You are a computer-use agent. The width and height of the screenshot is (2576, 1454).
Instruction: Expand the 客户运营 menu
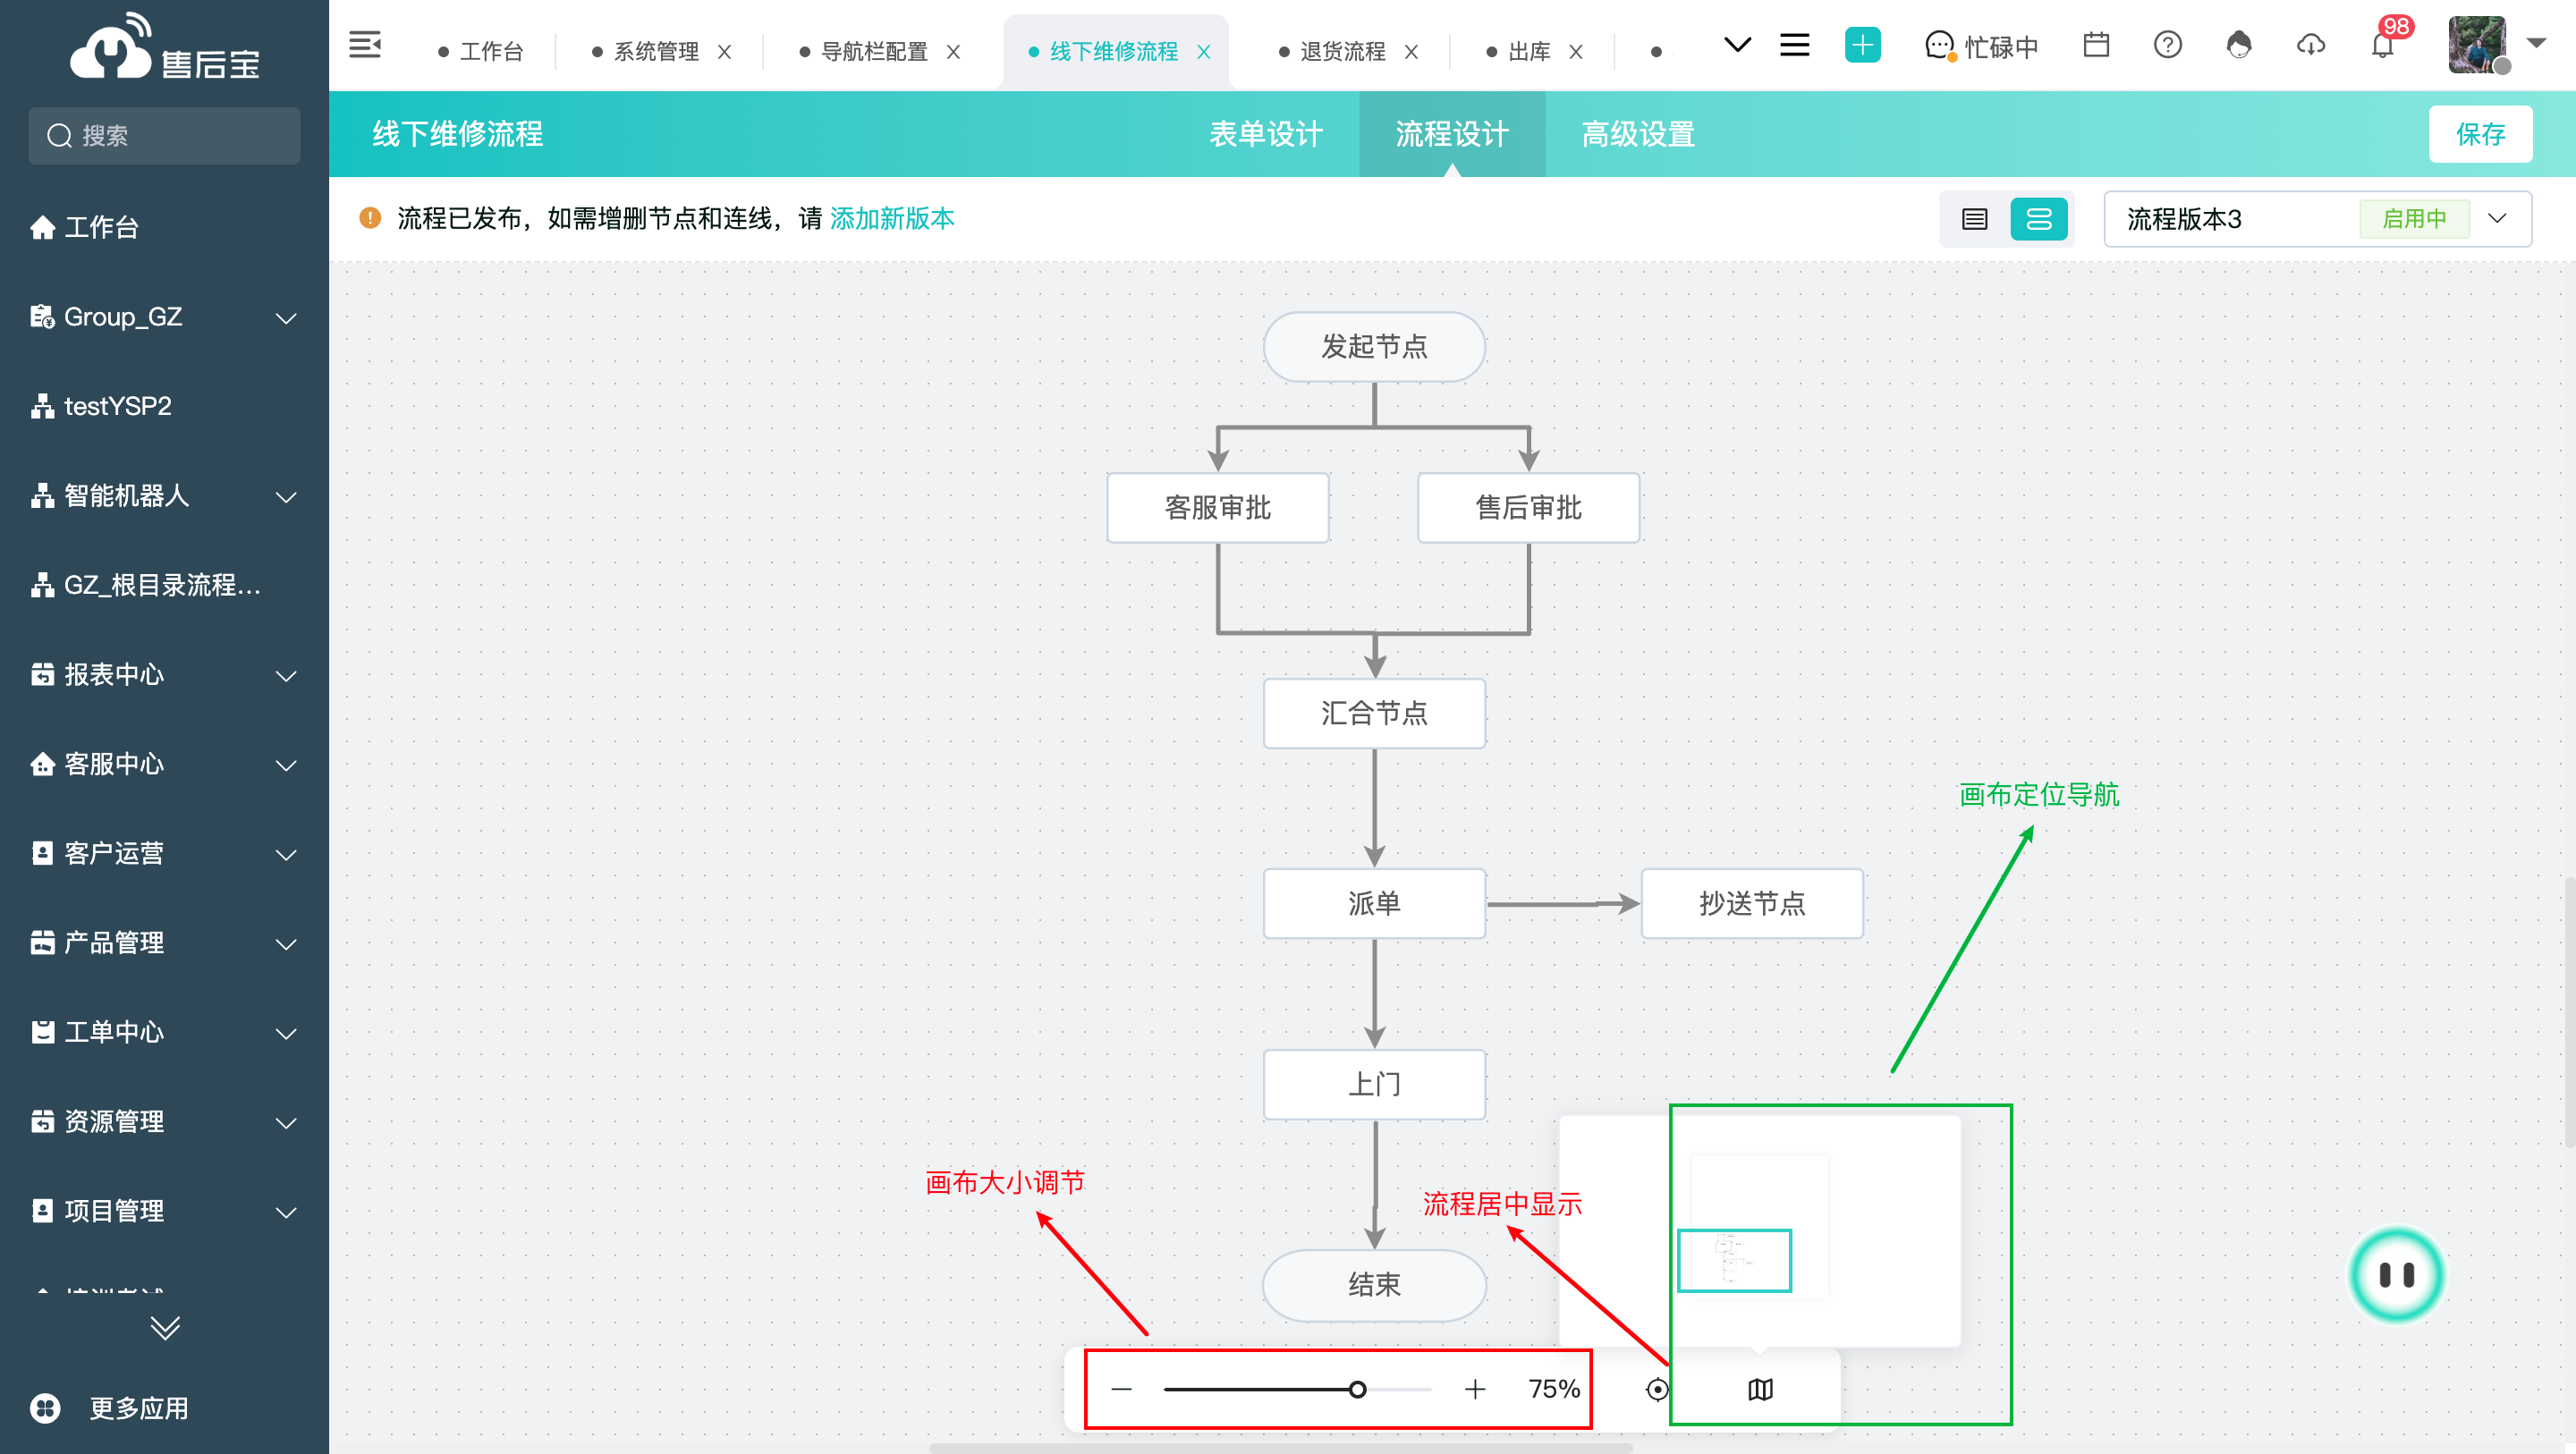pos(286,854)
